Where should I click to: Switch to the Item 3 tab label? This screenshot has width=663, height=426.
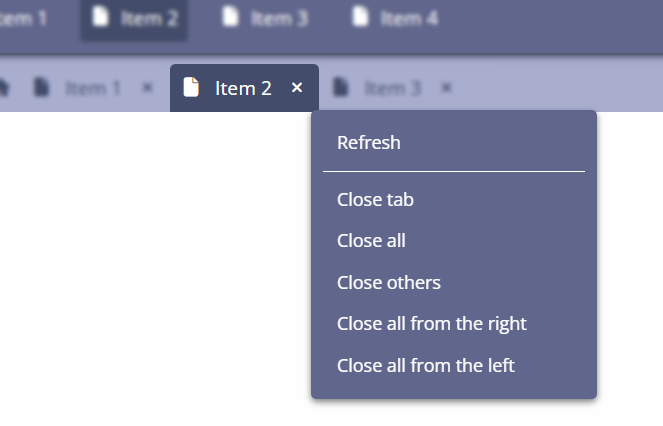392,88
